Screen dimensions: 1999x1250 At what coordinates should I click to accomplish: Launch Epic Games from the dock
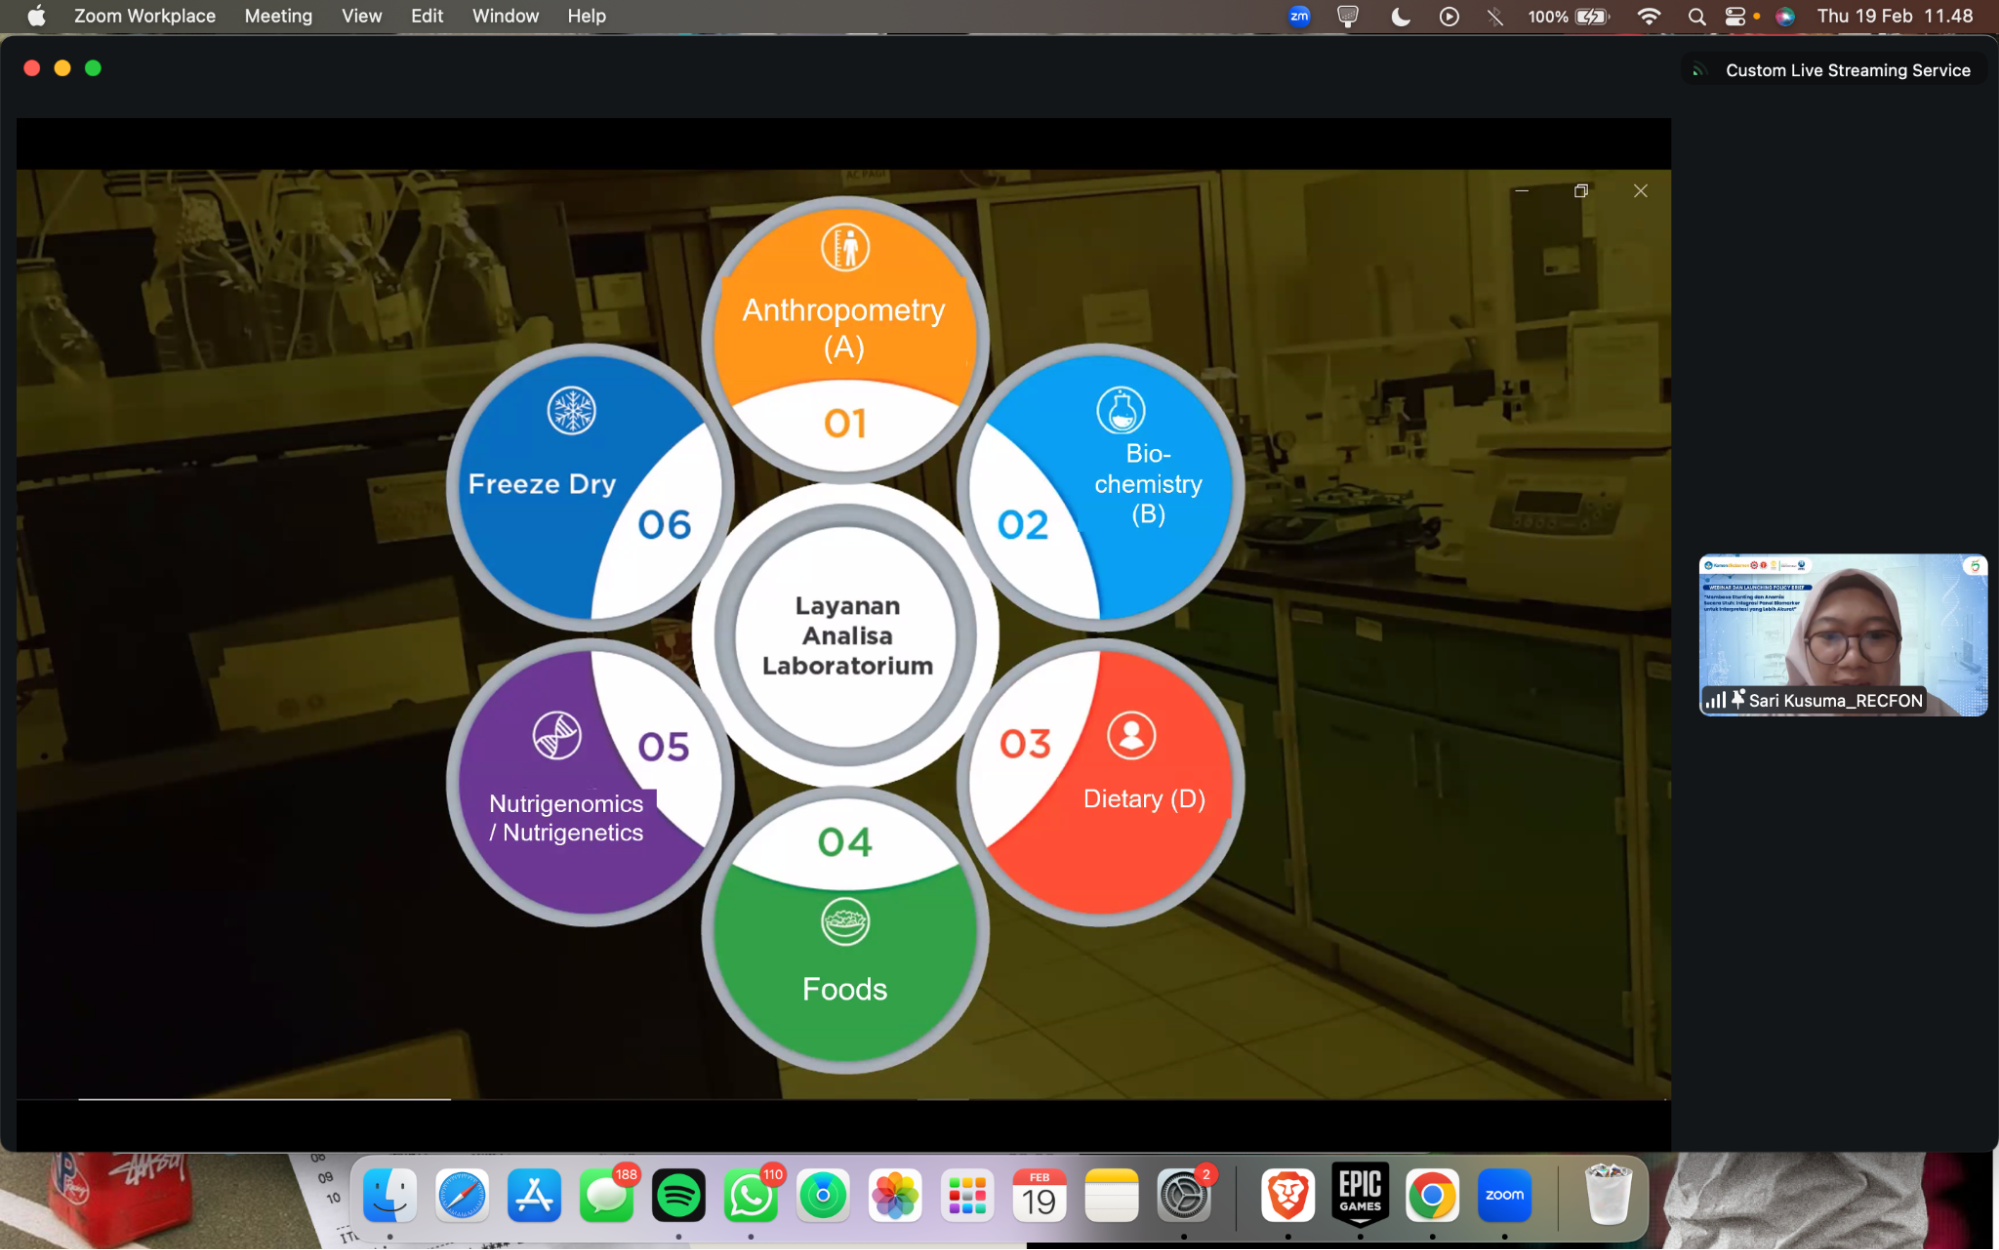(x=1360, y=1193)
